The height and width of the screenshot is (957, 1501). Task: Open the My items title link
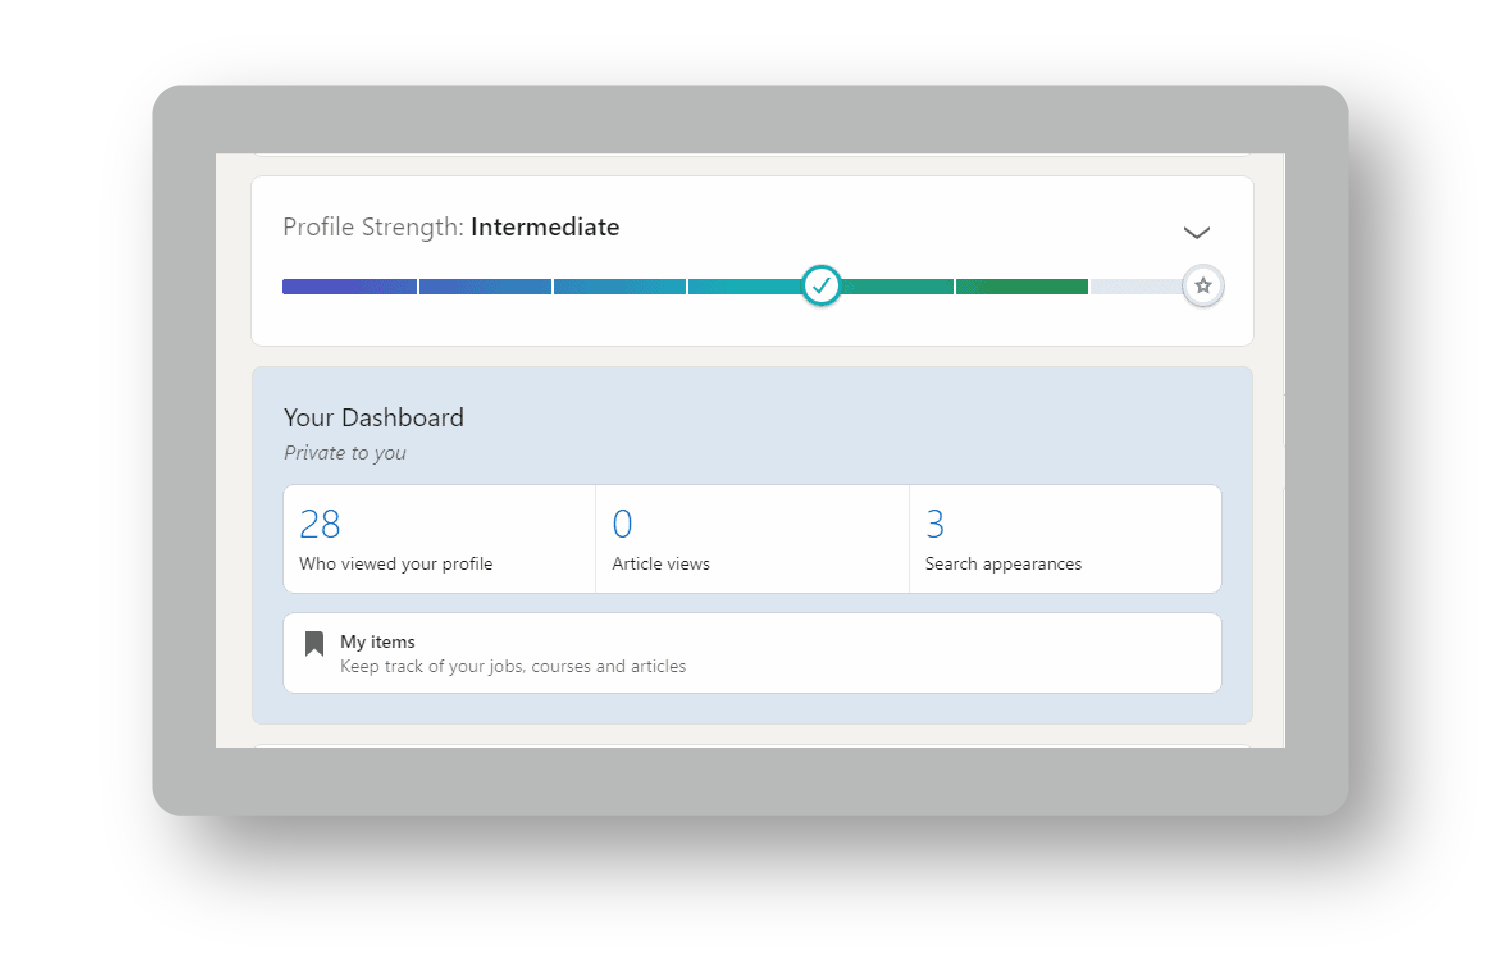pos(377,642)
